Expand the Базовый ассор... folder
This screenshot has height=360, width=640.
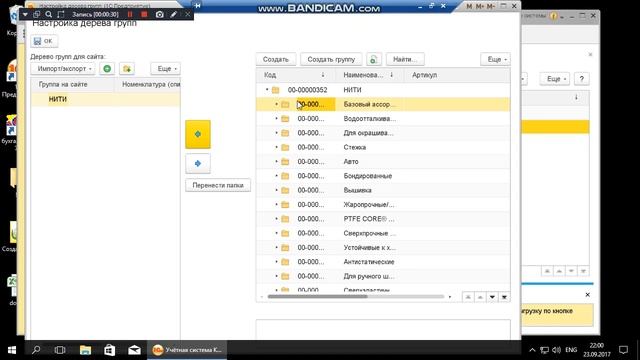pyautogui.click(x=276, y=104)
